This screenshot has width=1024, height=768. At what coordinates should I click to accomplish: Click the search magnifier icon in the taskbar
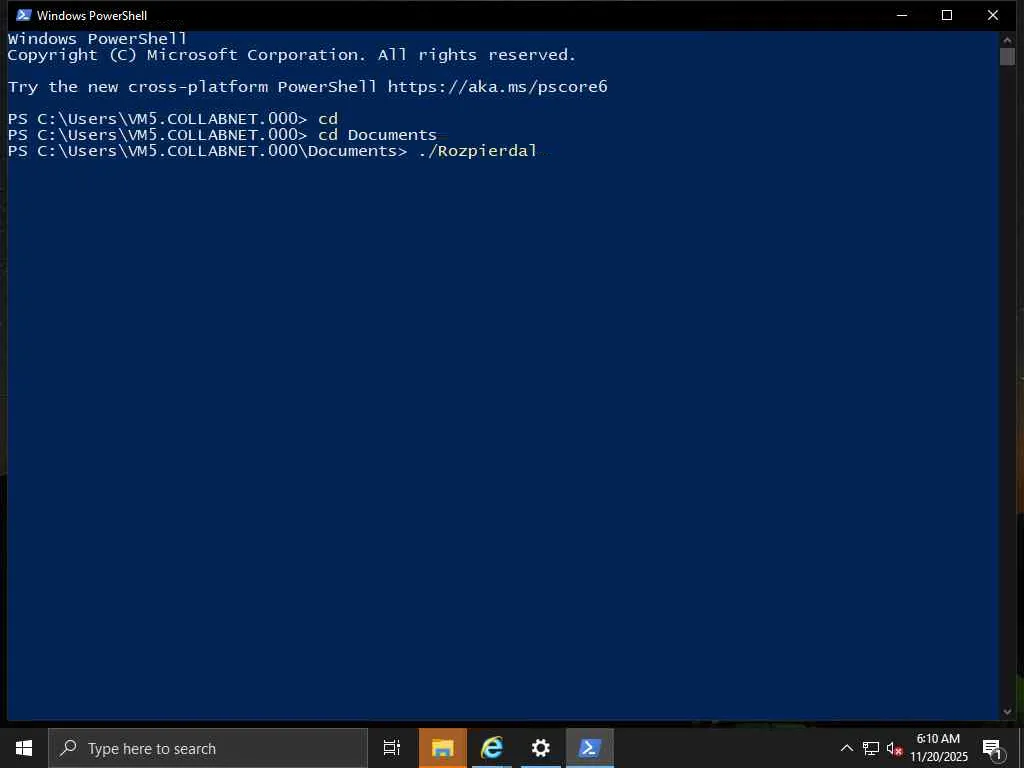click(68, 748)
